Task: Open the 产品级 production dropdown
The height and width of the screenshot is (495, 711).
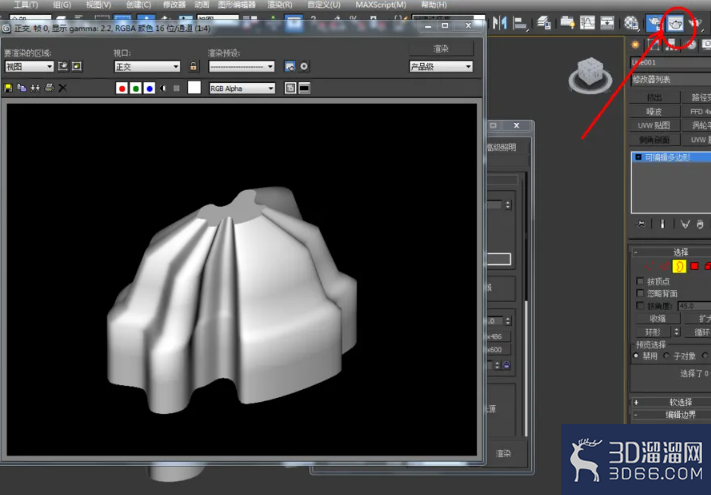Action: tap(441, 67)
